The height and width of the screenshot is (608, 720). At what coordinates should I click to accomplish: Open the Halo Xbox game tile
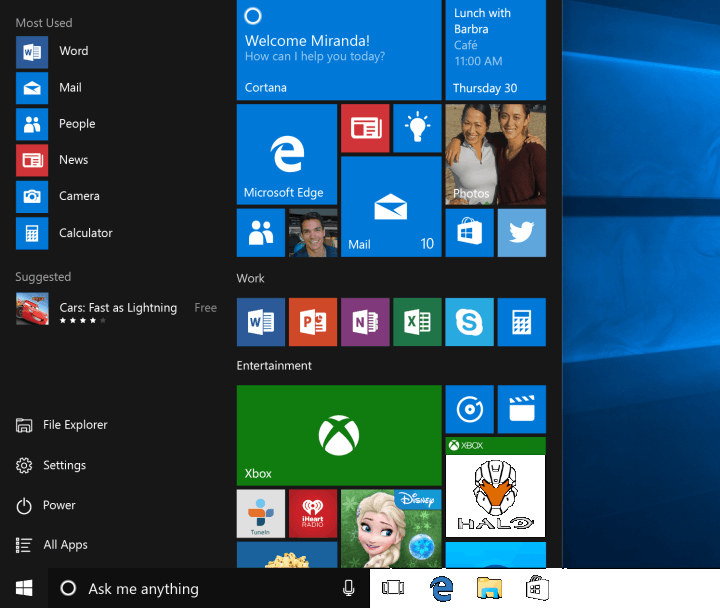click(x=495, y=487)
